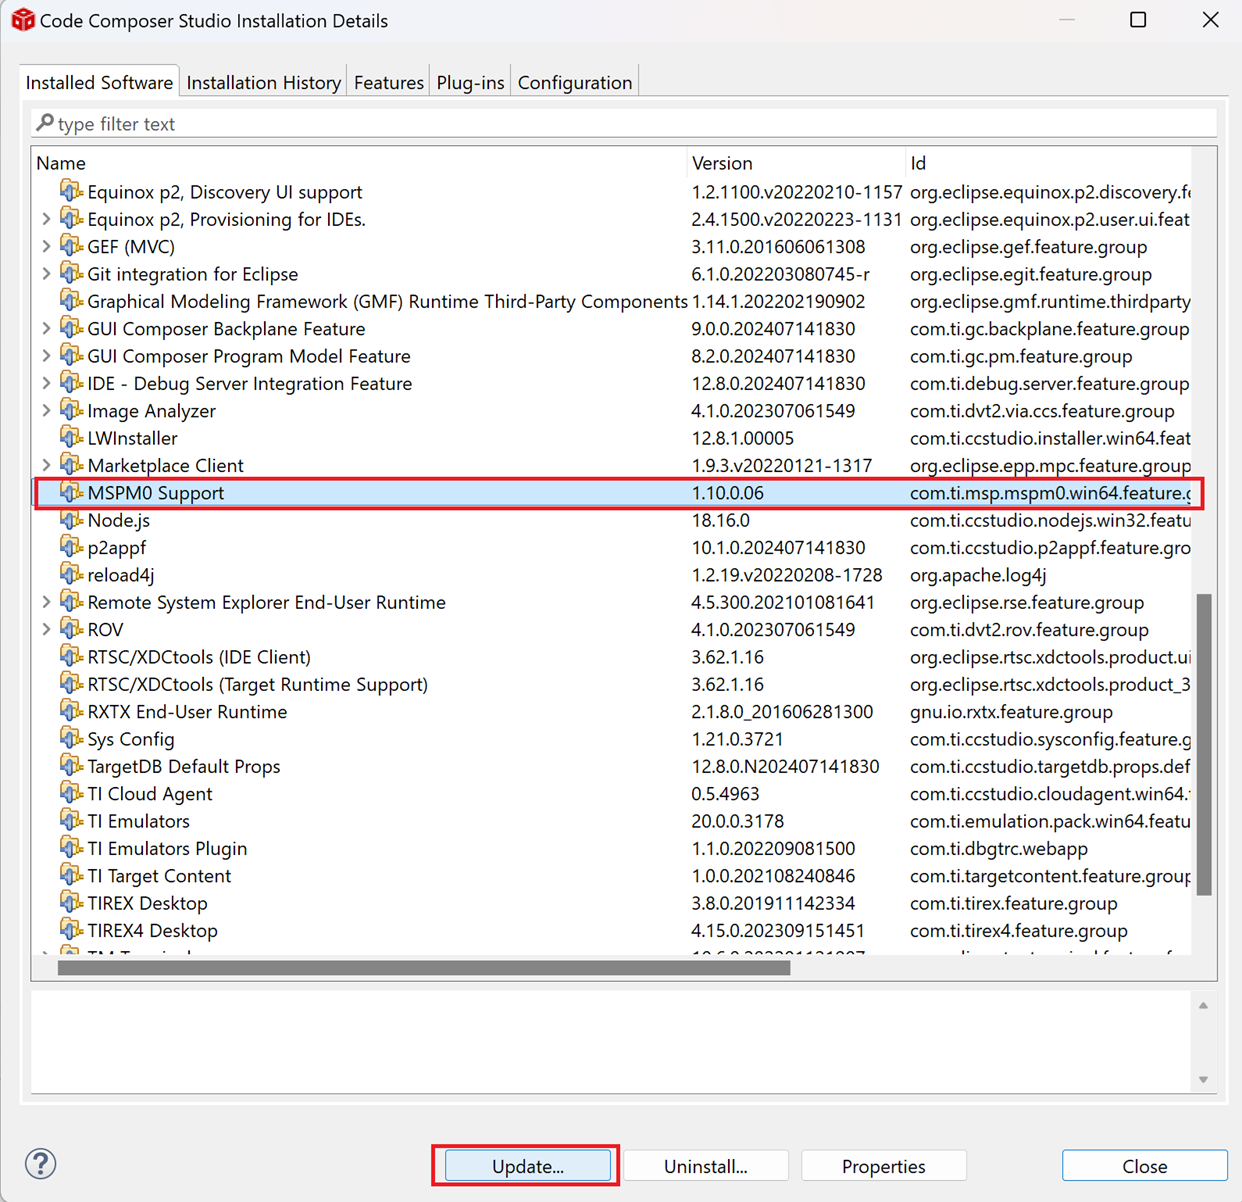The image size is (1242, 1202).
Task: Focus the type filter text field
Action: [624, 123]
